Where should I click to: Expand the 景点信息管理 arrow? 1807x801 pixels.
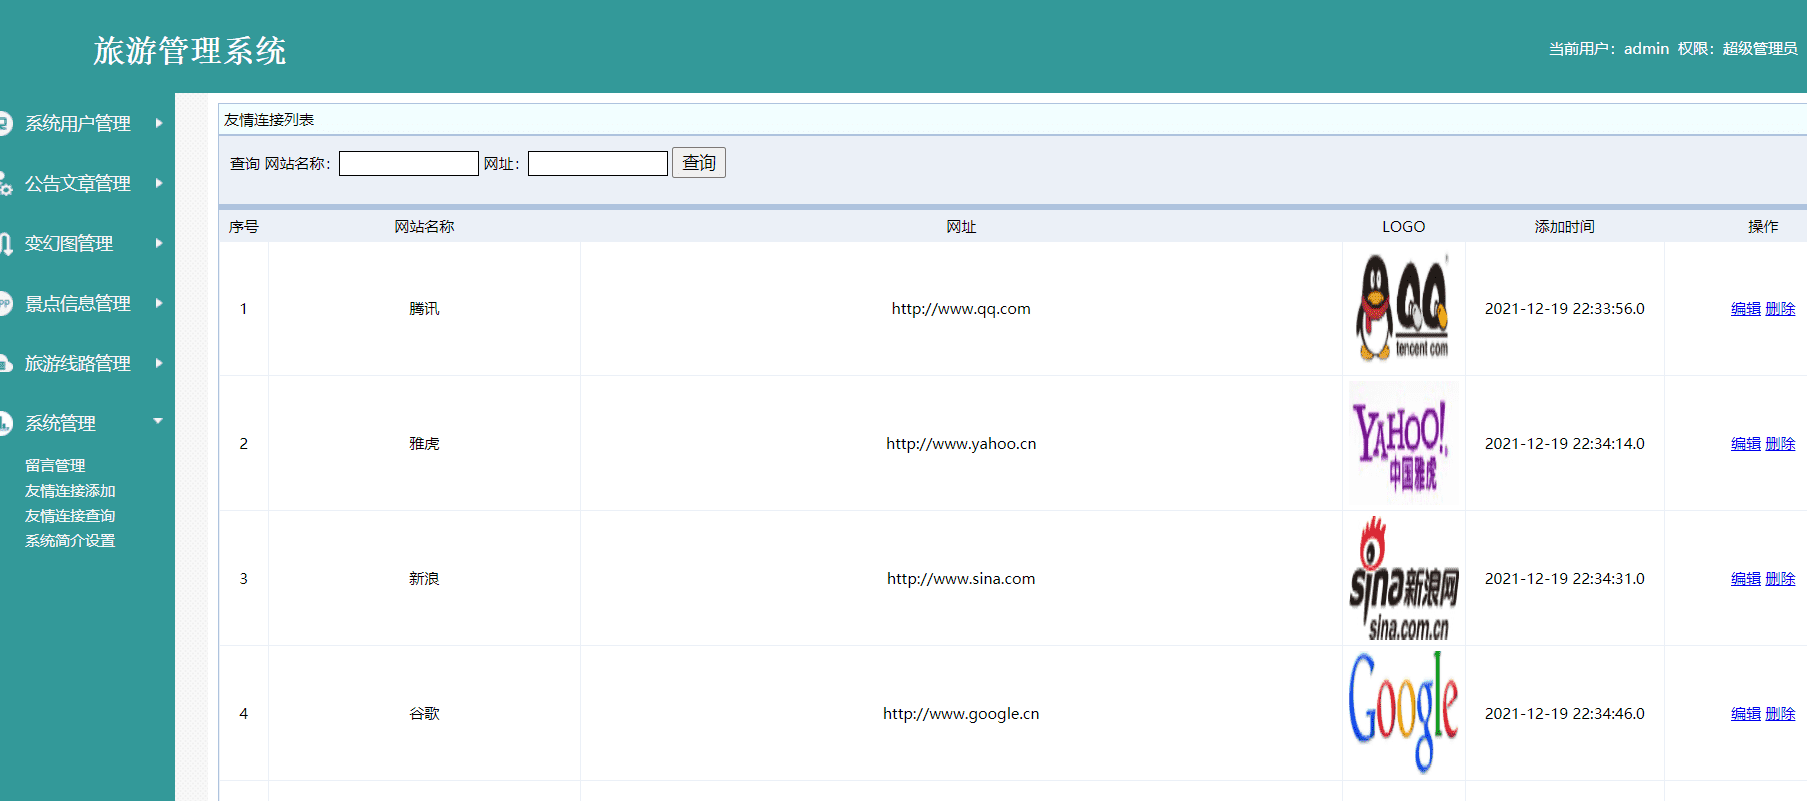click(159, 303)
